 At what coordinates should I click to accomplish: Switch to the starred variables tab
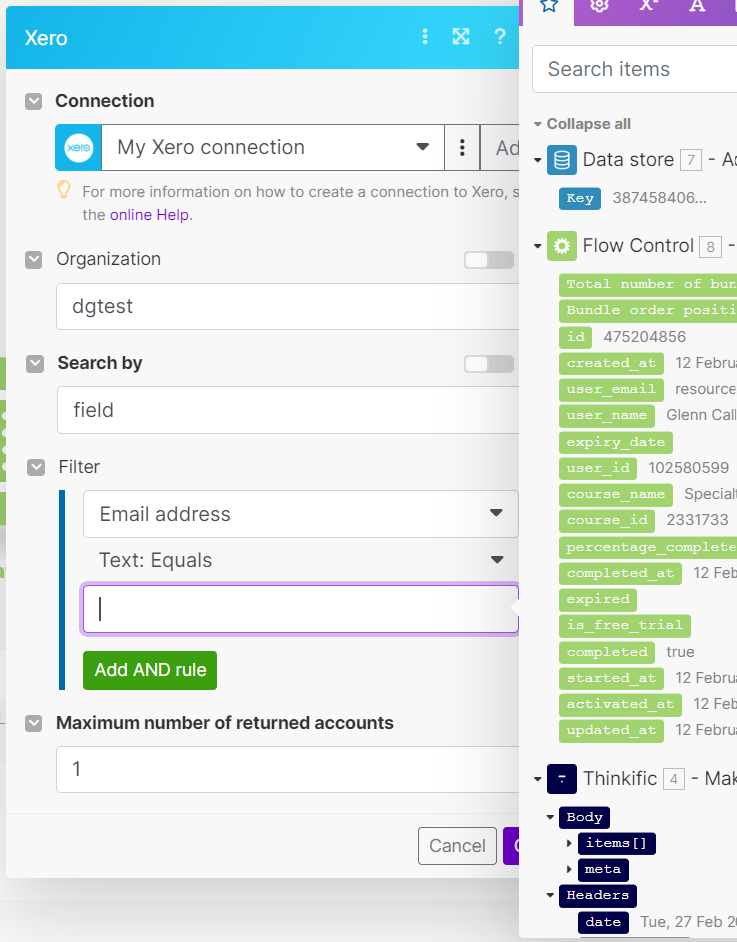coord(548,5)
